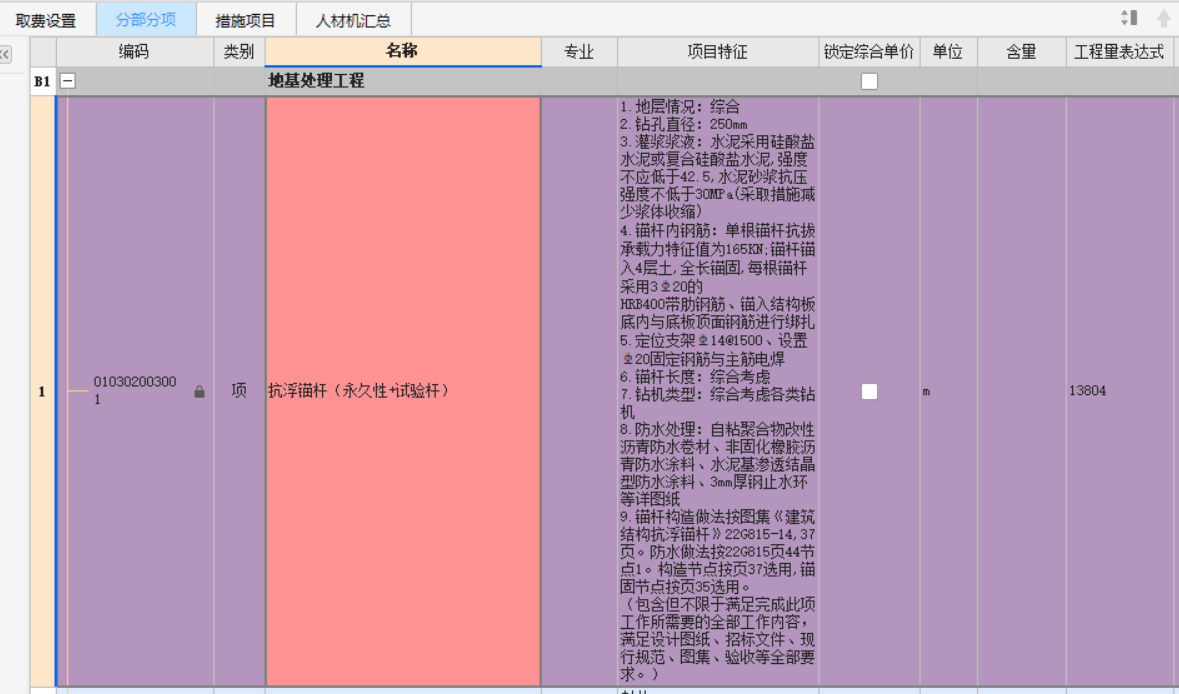Click the empty 专业 cell of row 1
This screenshot has height=694, width=1179.
coord(579,391)
